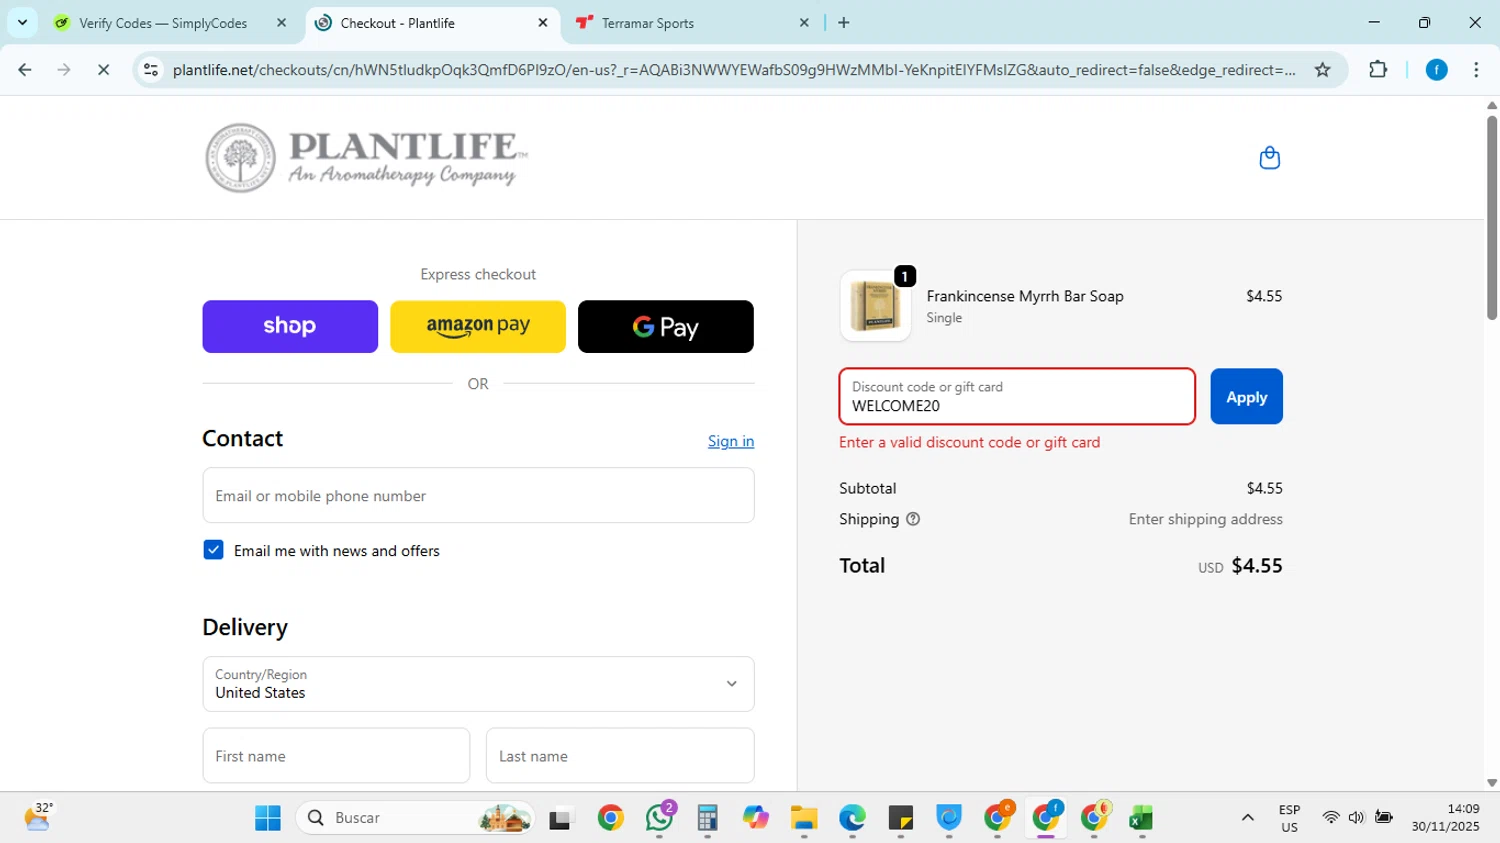1500x843 pixels.
Task: Click the First name field
Action: point(336,756)
